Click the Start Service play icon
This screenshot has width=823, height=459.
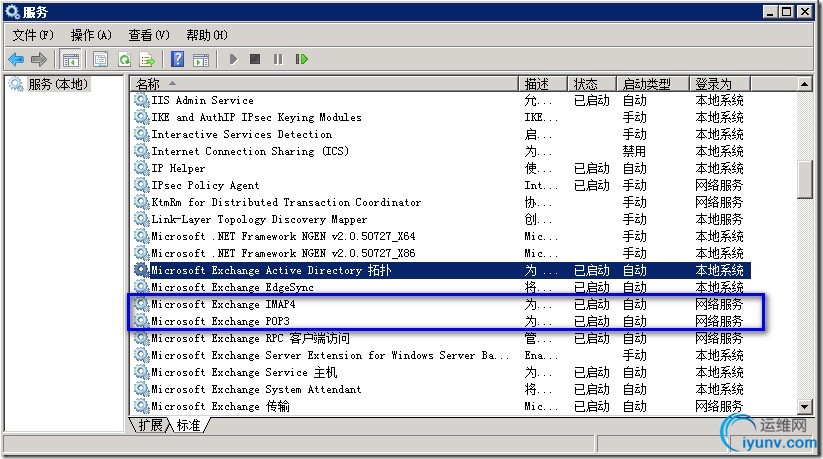[234, 59]
